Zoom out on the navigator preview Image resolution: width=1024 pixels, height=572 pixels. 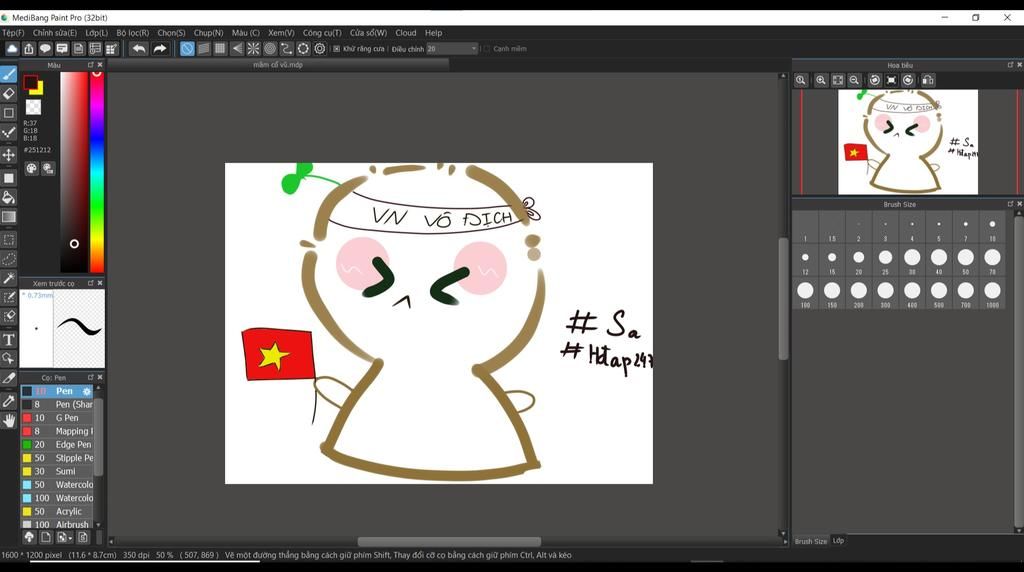pyautogui.click(x=854, y=80)
